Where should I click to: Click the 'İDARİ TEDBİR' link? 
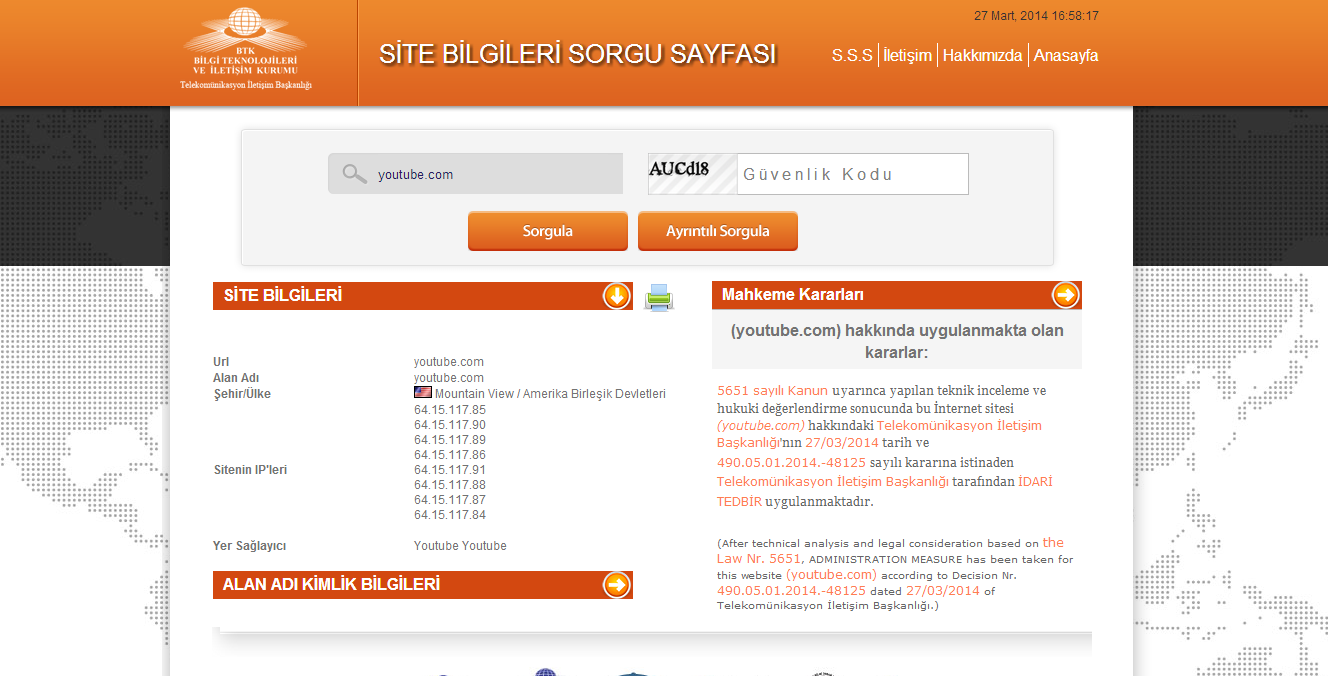coord(884,491)
